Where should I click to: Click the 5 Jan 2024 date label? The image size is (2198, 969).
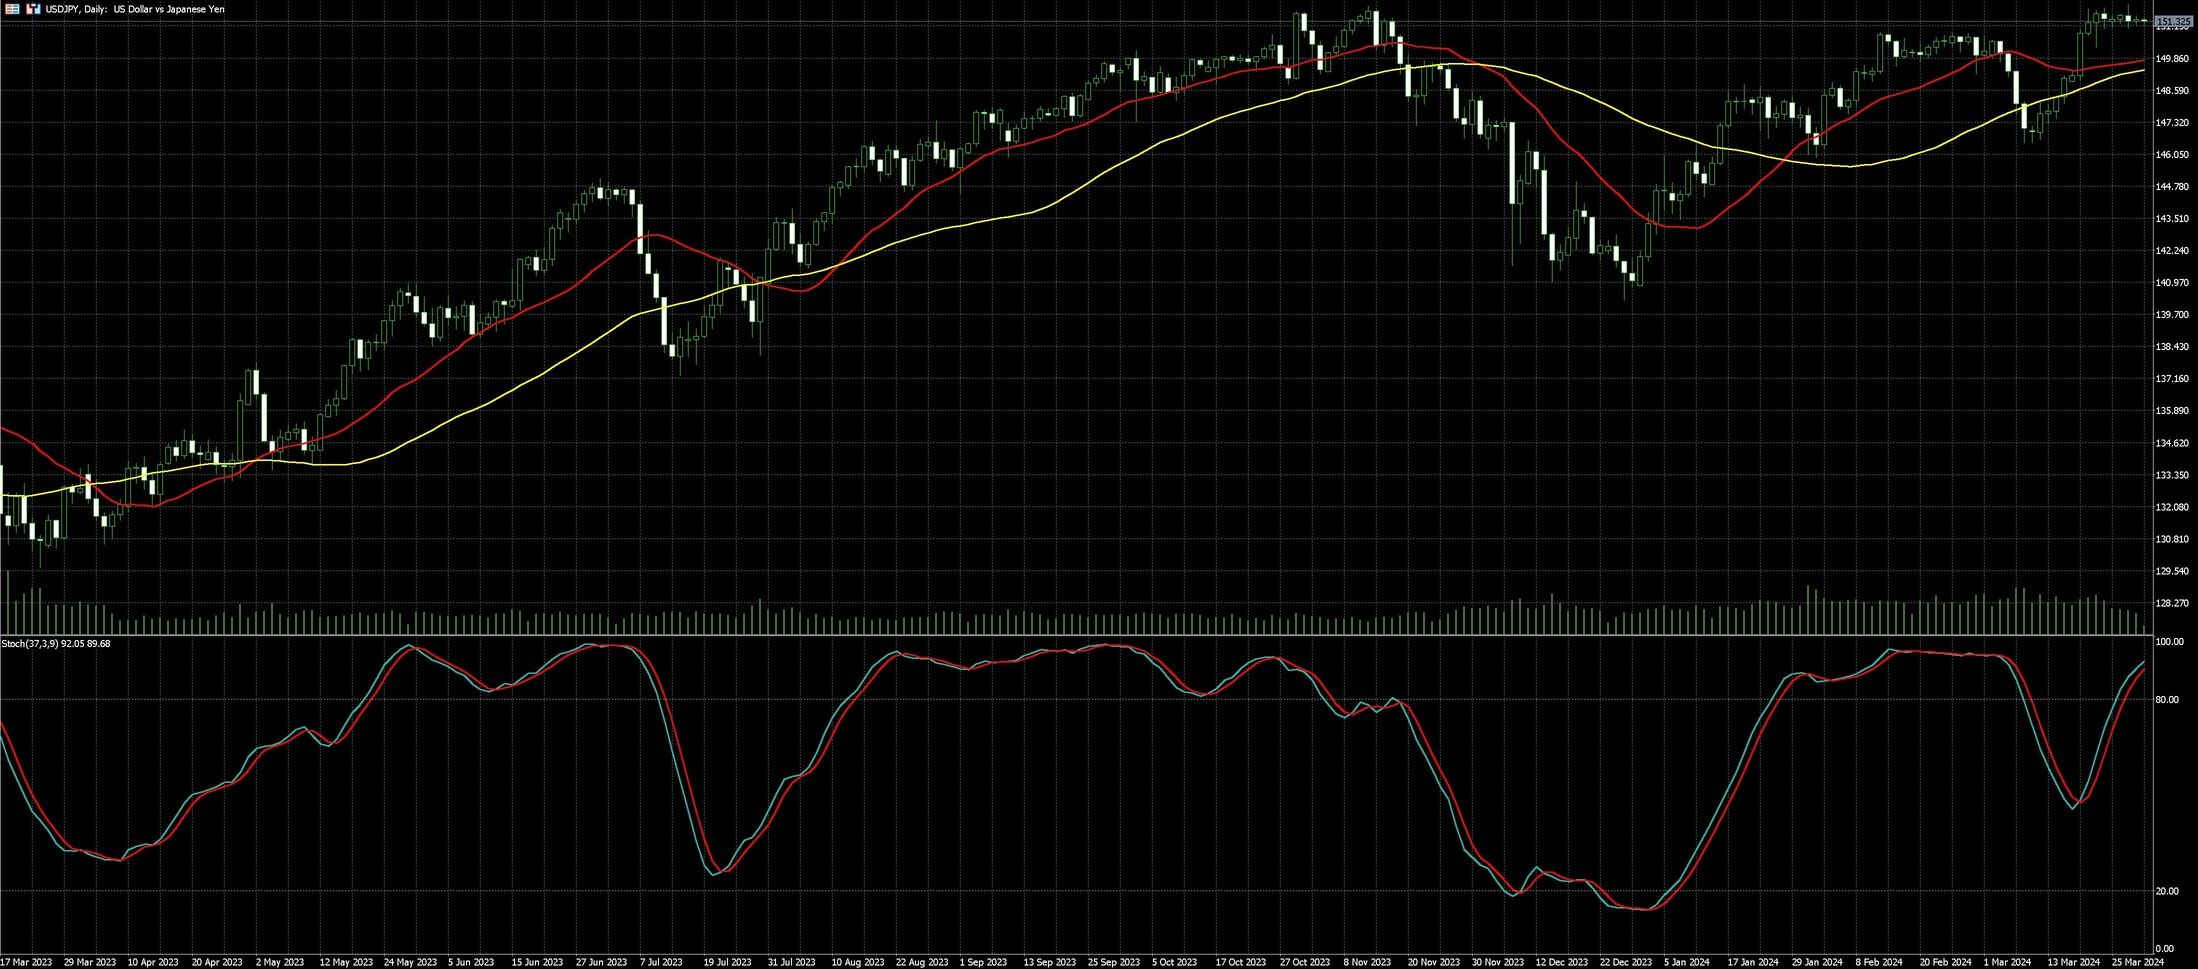(1687, 962)
